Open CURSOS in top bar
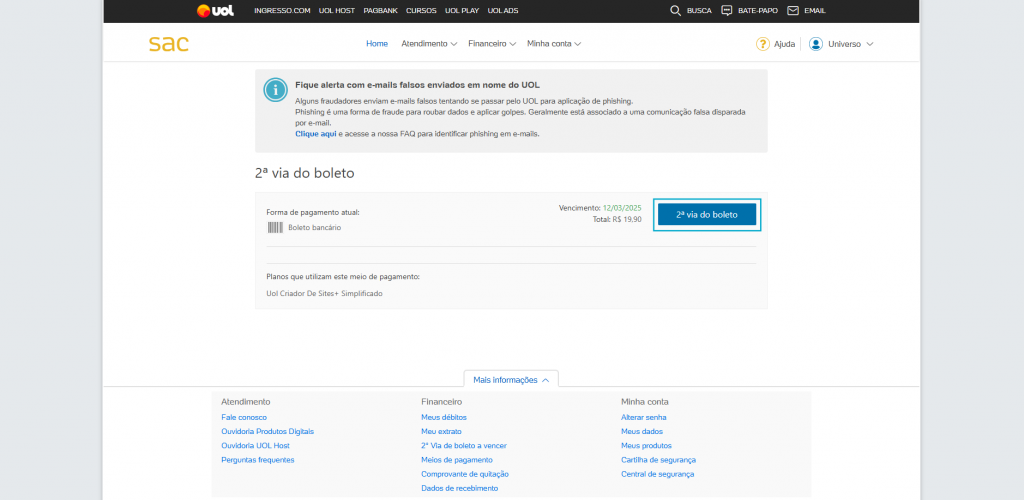Screen dimensions: 1024x500 (x=421, y=11)
